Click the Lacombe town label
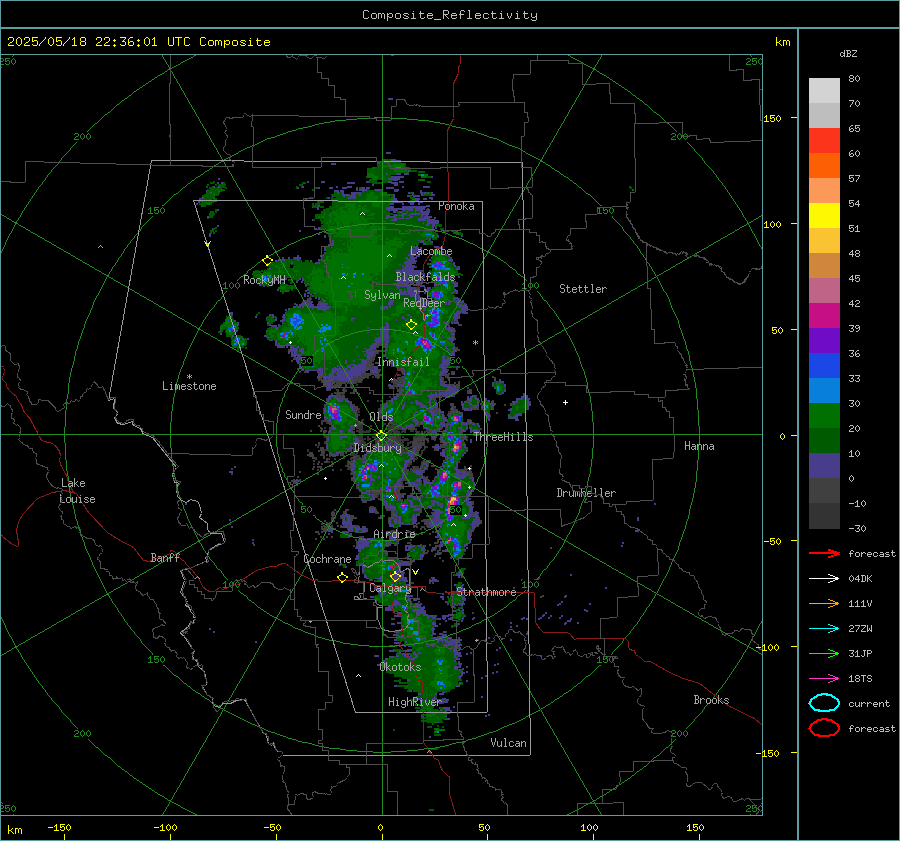 click(x=431, y=251)
